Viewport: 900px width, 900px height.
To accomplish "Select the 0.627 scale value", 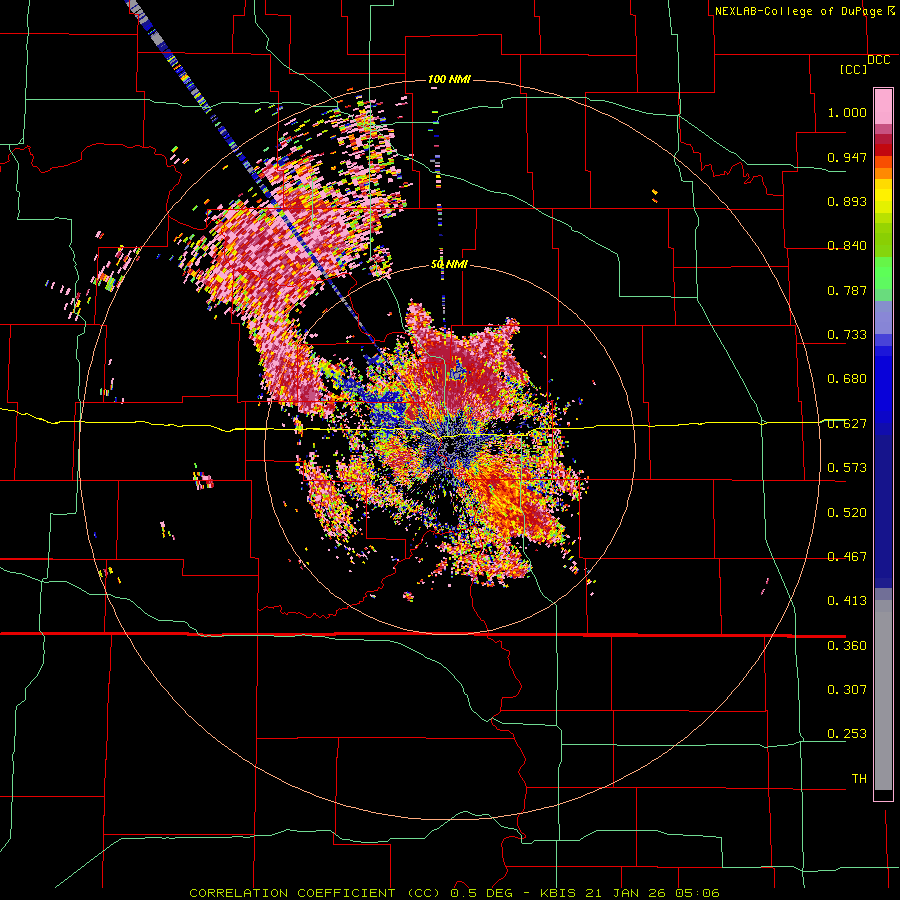I will pos(847,424).
